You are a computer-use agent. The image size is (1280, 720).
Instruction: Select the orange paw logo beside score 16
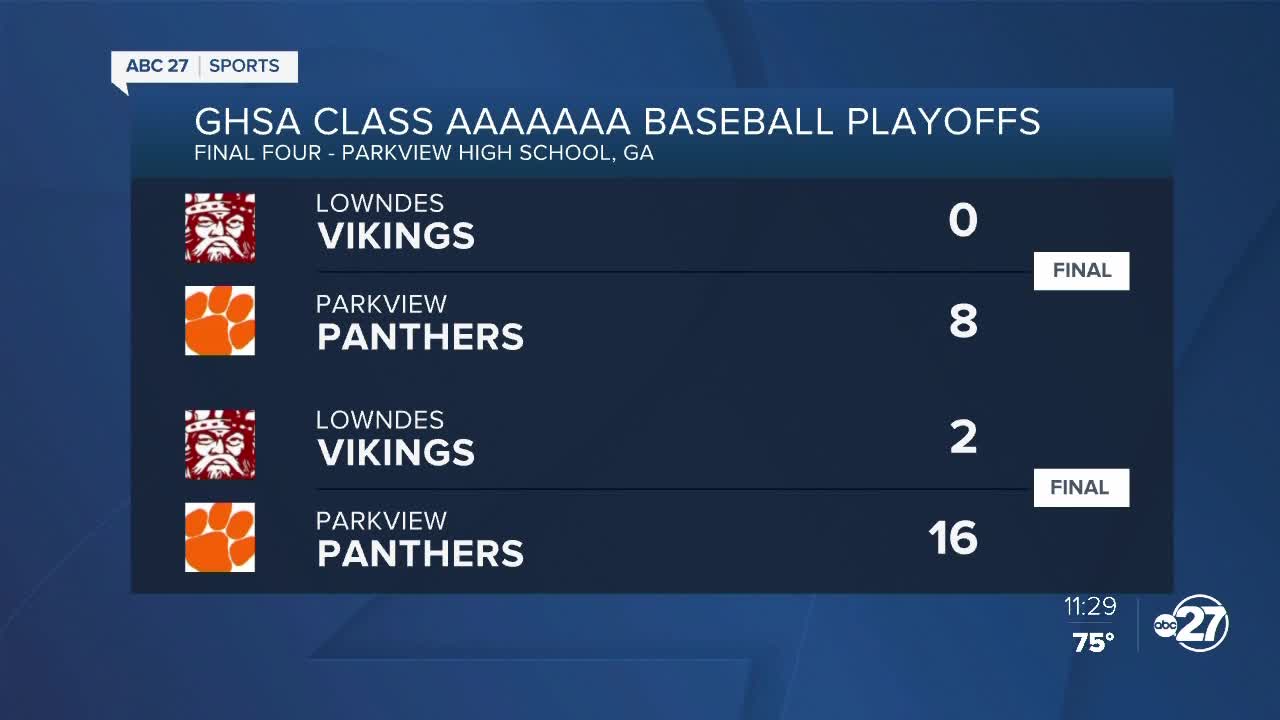click(220, 537)
